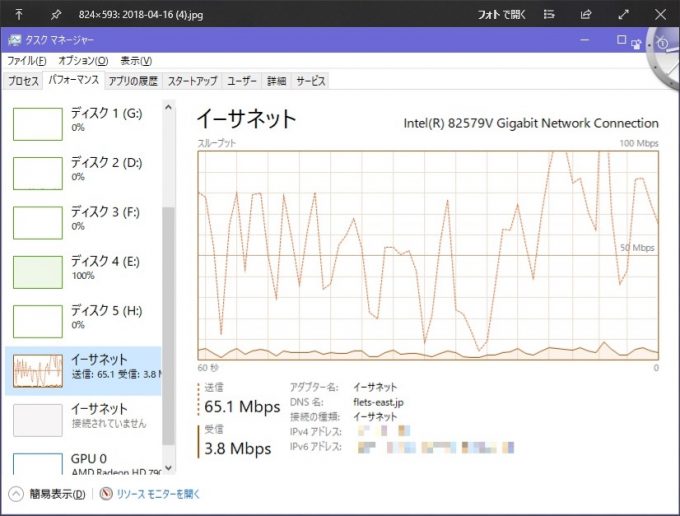Click the share icon in viewer bar

pos(586,14)
